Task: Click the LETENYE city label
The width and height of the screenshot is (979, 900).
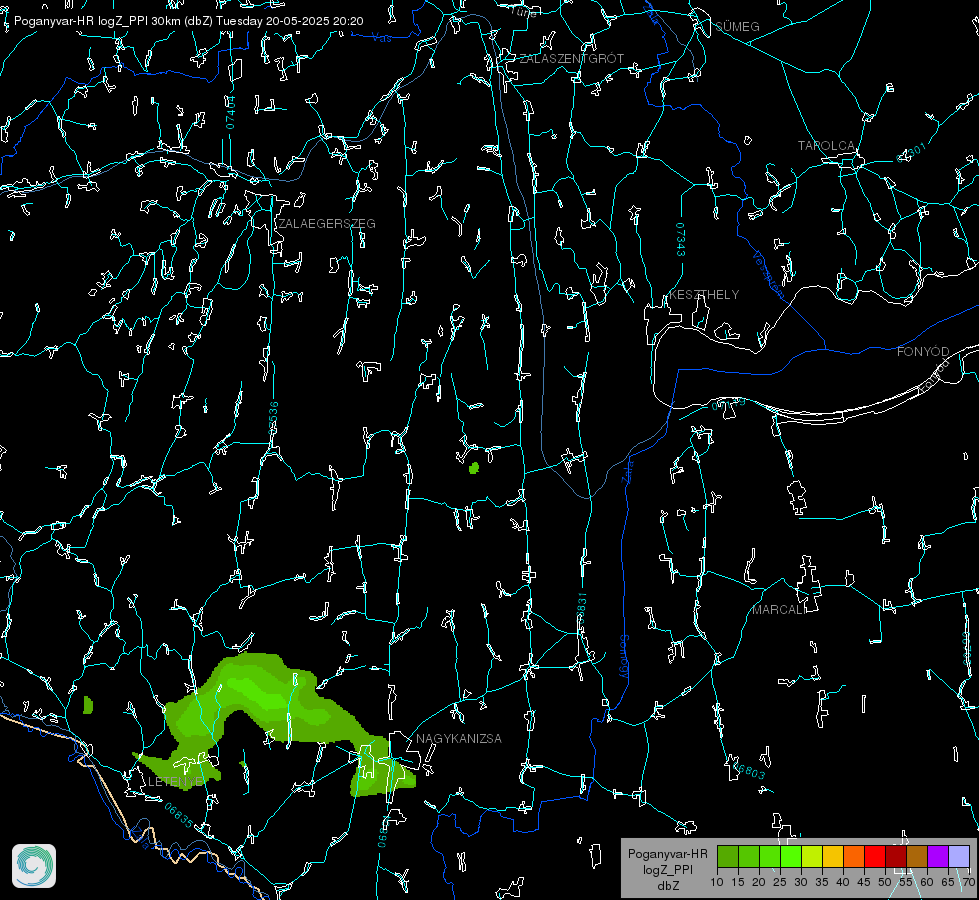Action: [x=175, y=781]
